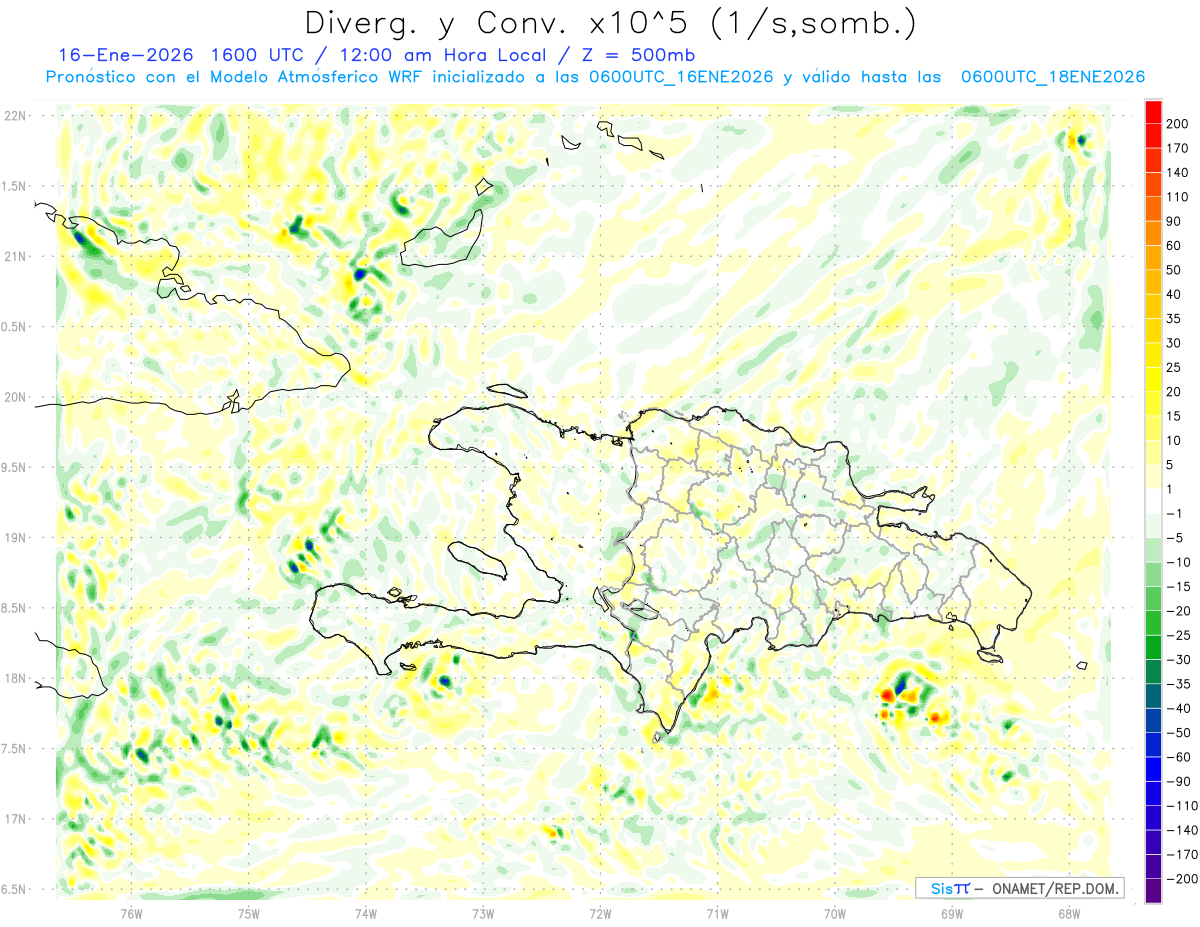Click the '0600UTC_18ENE2026' validity timestamp
The width and height of the screenshot is (1200, 927).
click(x=1052, y=77)
